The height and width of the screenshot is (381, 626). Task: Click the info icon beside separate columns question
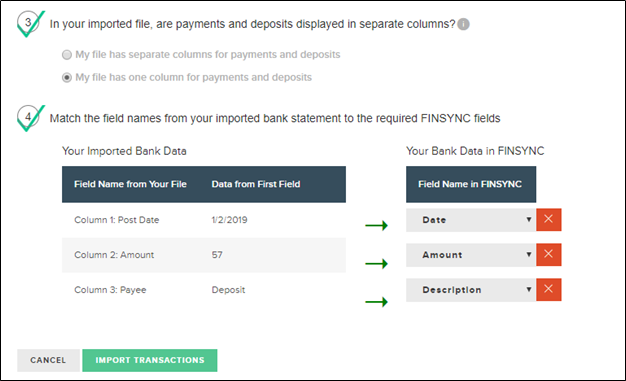463,24
